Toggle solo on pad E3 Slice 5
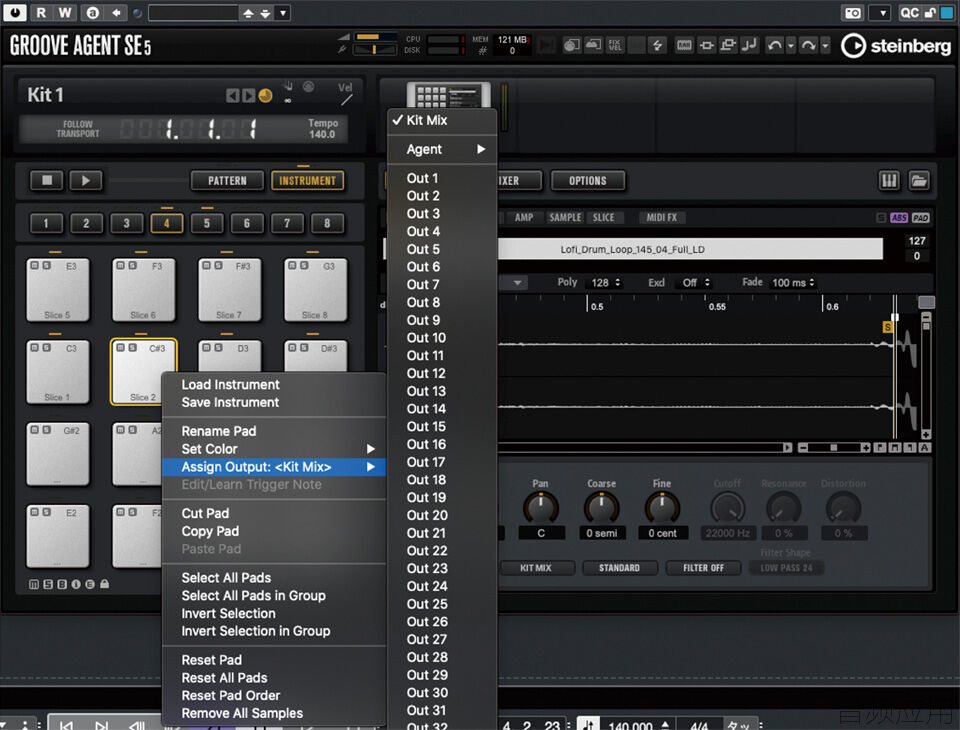Screen dimensions: 960x730 coord(47,266)
